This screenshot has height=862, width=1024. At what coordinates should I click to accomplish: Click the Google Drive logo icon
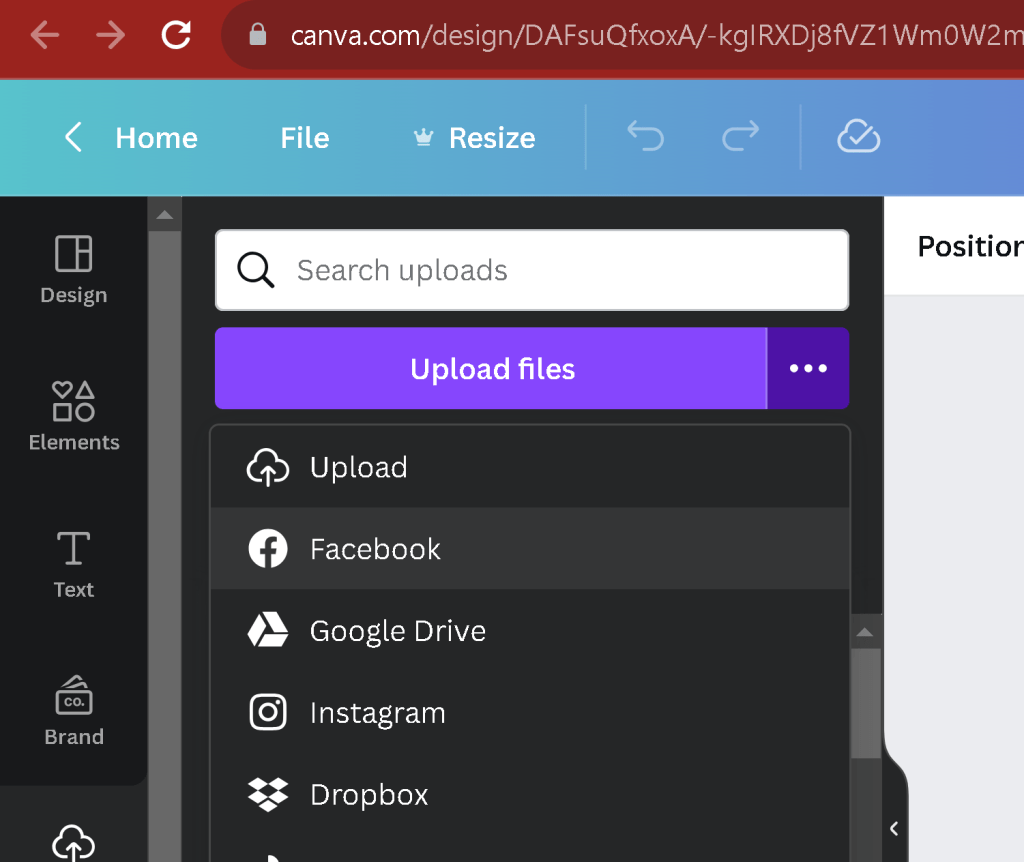[x=268, y=630]
